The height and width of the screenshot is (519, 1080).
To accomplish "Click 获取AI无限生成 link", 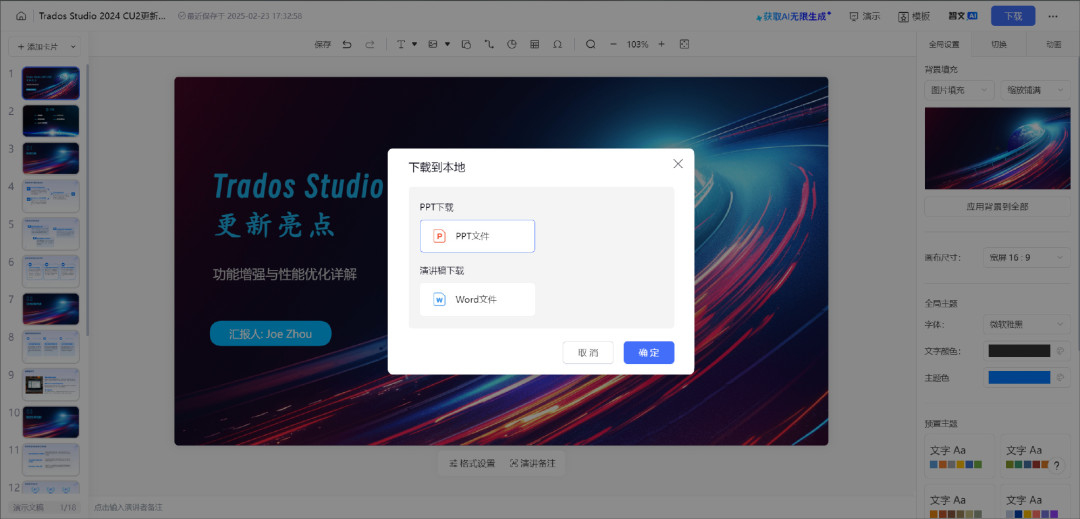I will [x=793, y=16].
